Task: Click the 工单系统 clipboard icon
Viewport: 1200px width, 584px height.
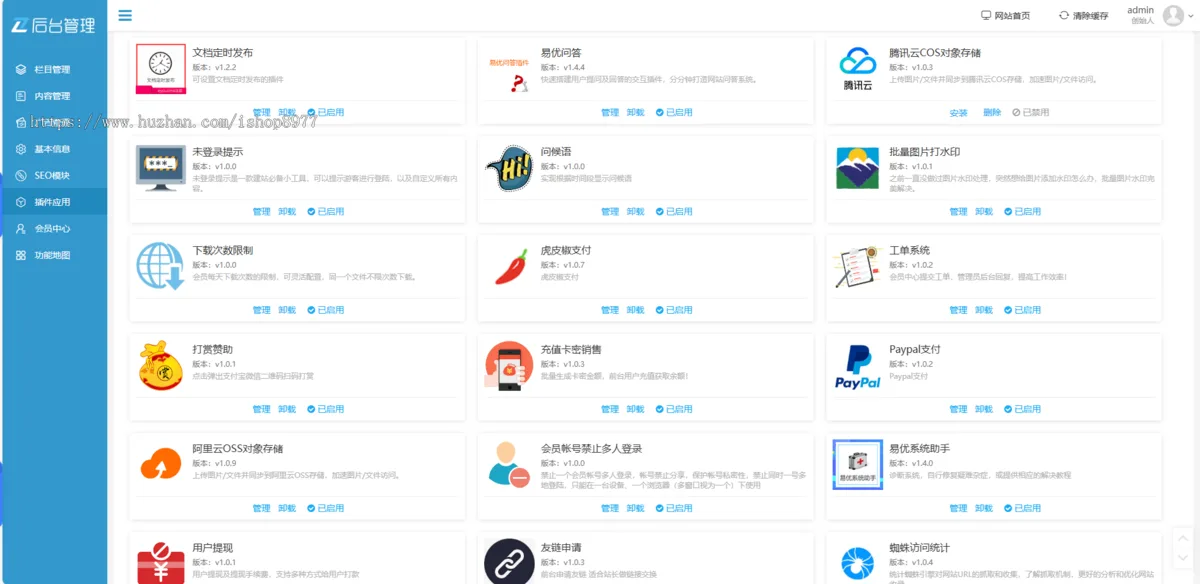Action: pyautogui.click(x=858, y=266)
